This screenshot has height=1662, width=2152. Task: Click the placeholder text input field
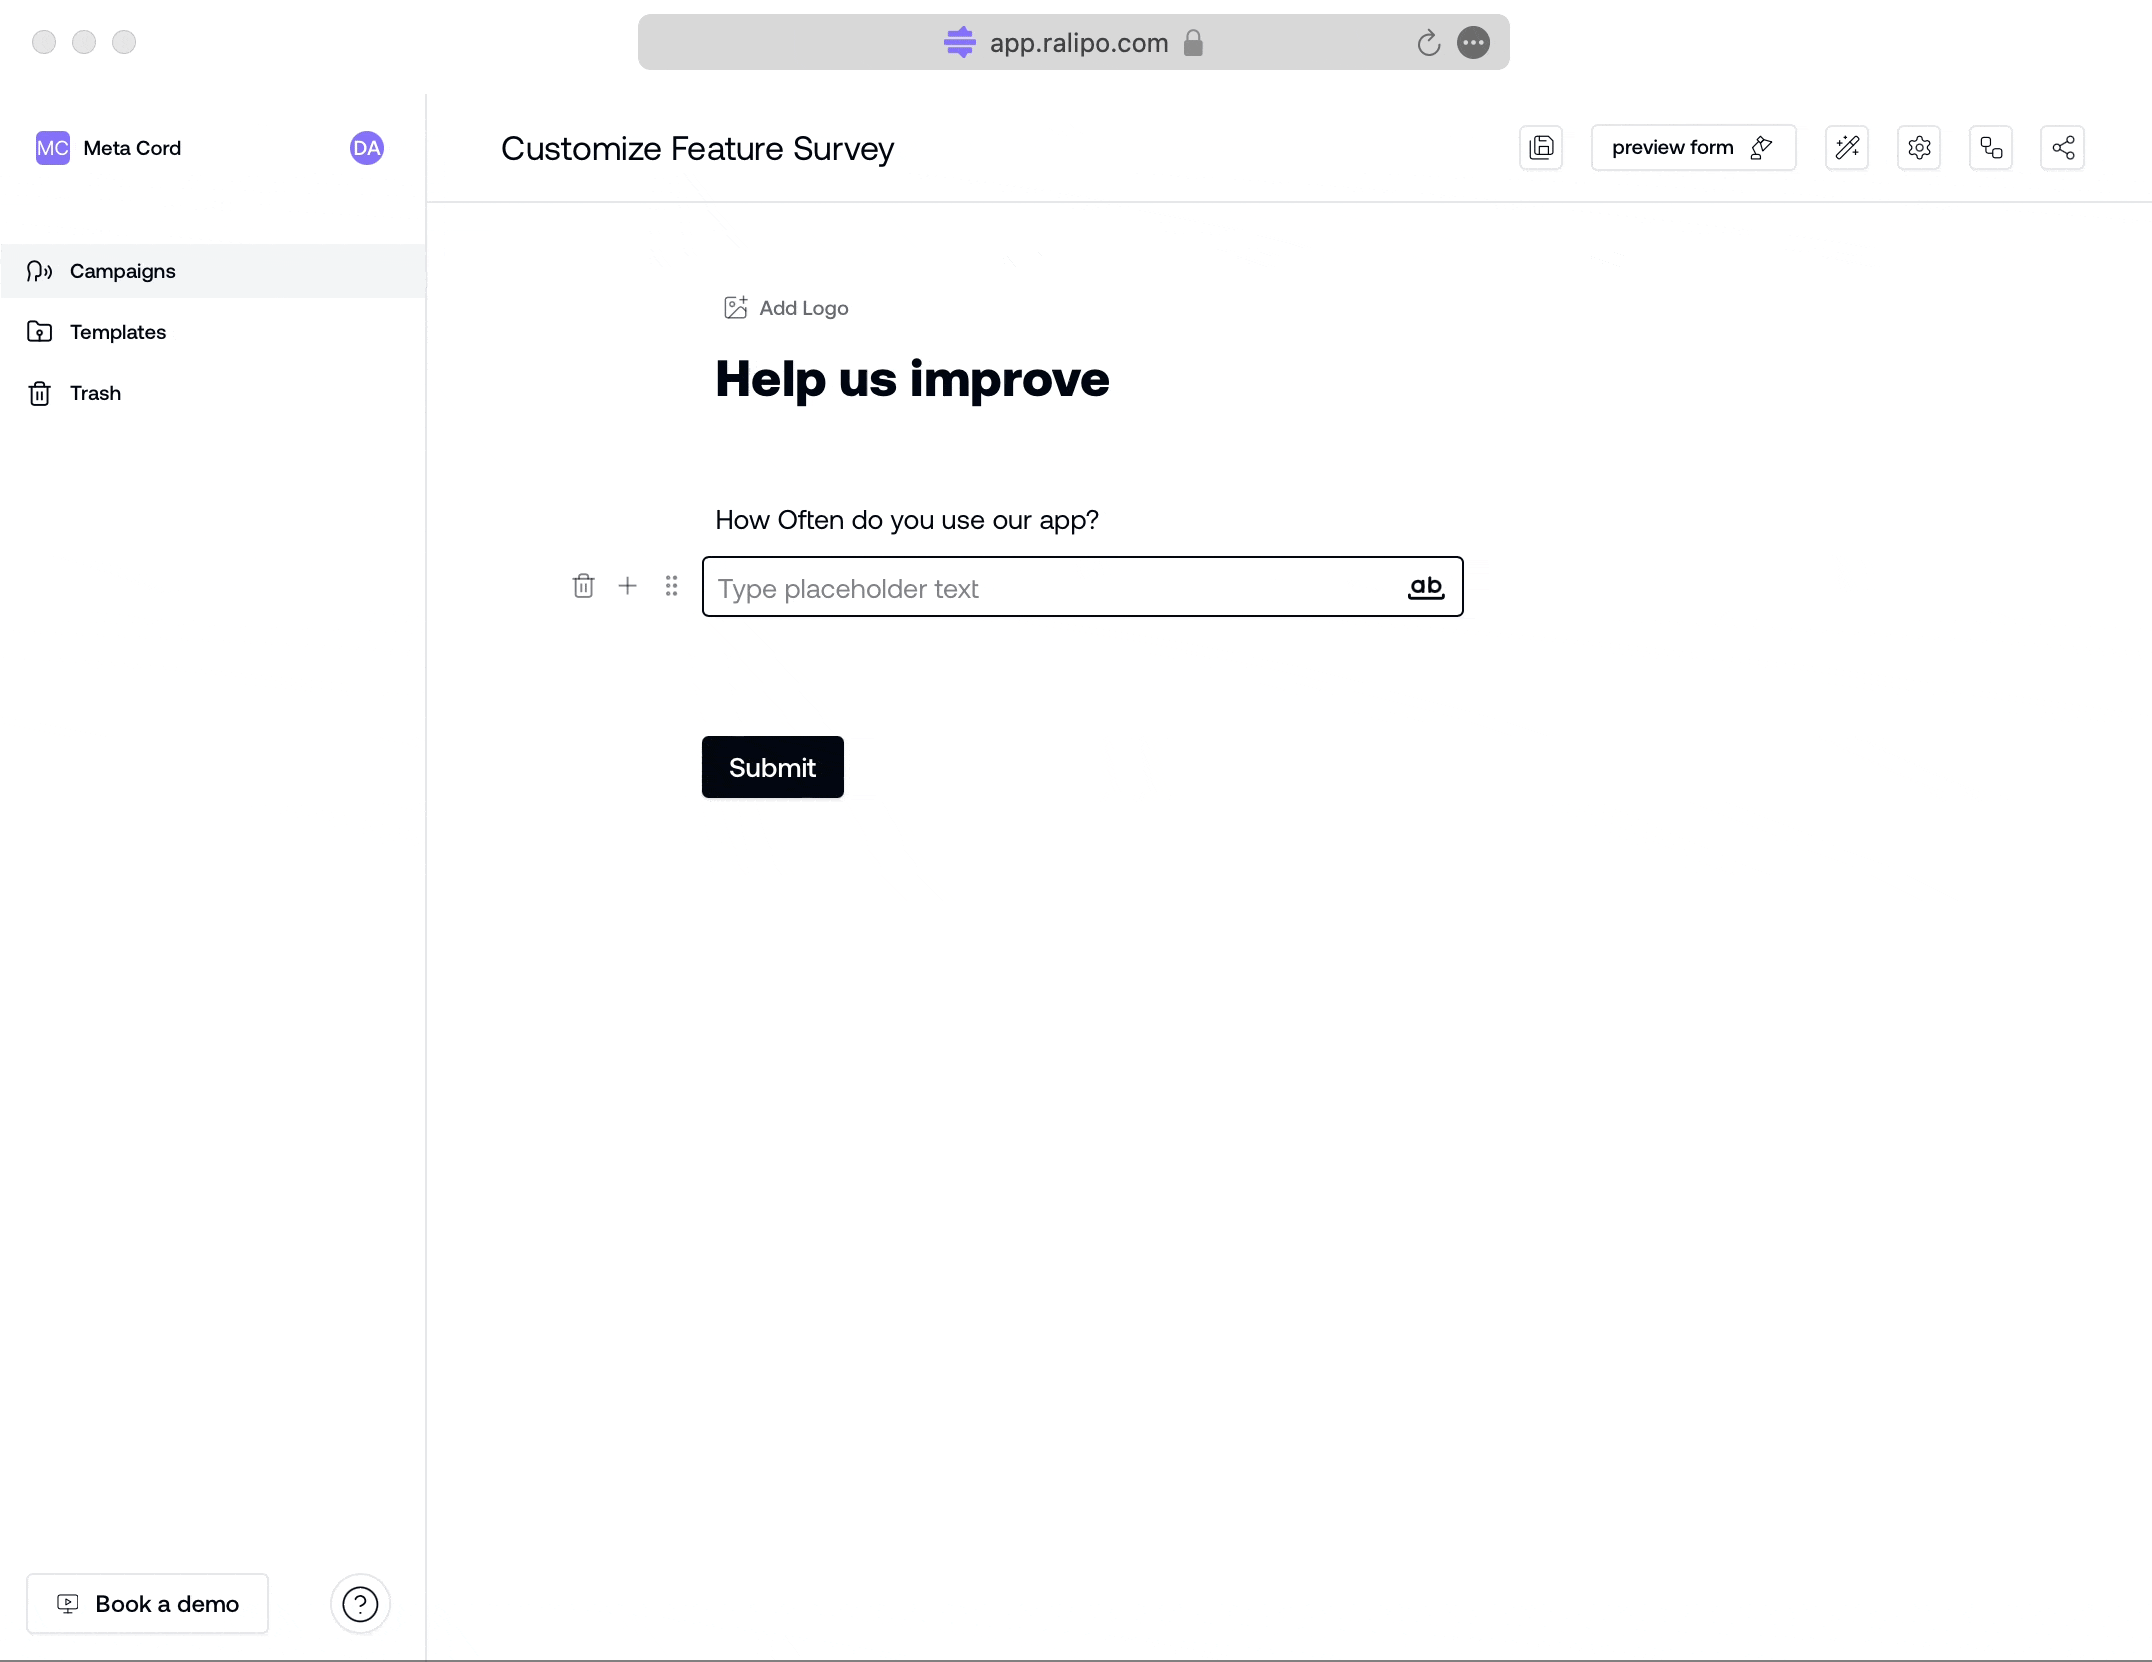[x=1050, y=588]
